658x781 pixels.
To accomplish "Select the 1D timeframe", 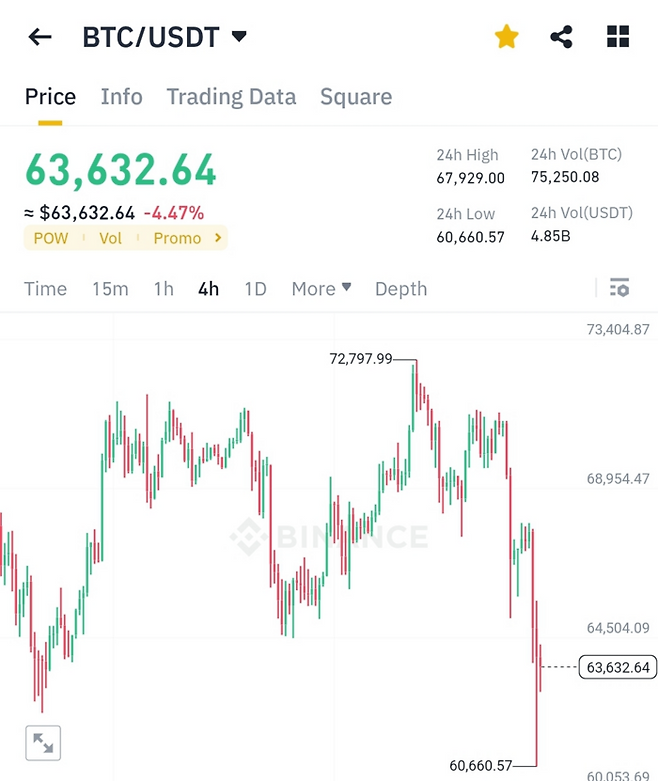I will point(255,289).
